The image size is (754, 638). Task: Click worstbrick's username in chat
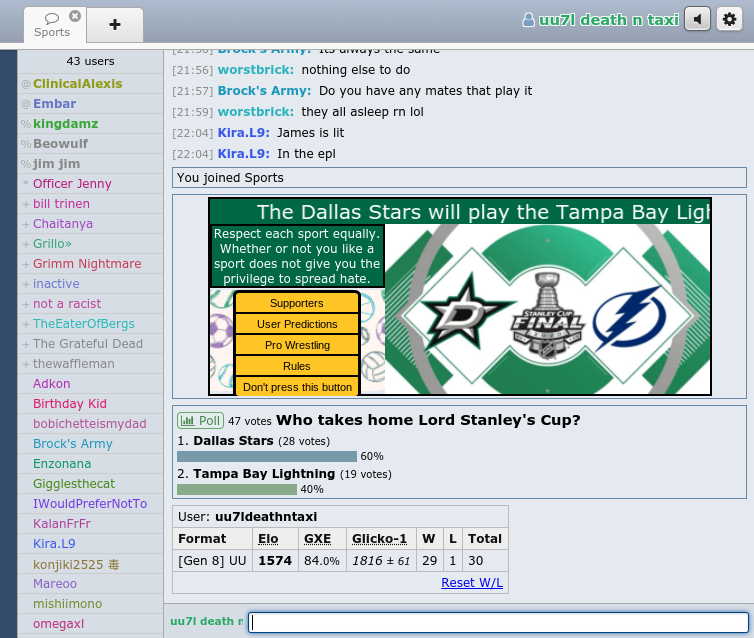[256, 70]
